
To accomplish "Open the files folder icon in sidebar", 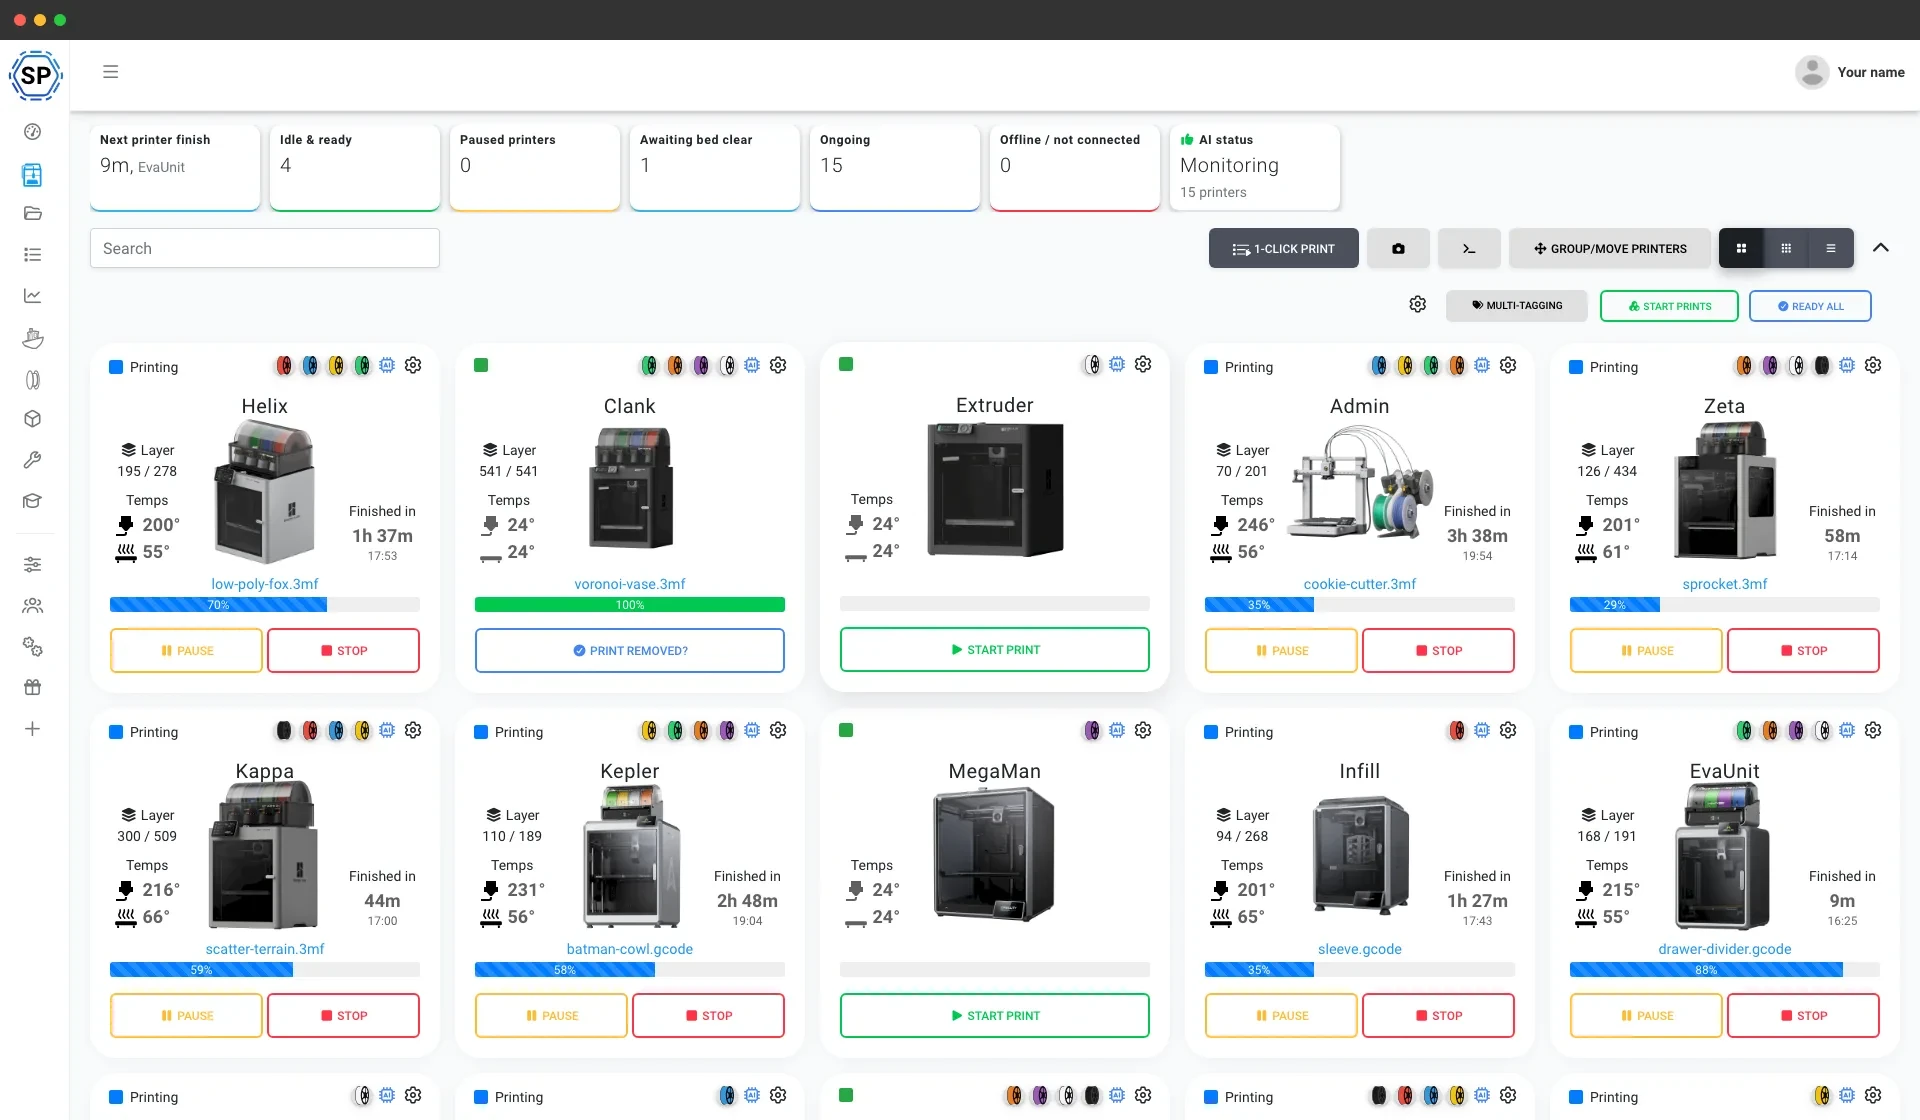I will 32,213.
